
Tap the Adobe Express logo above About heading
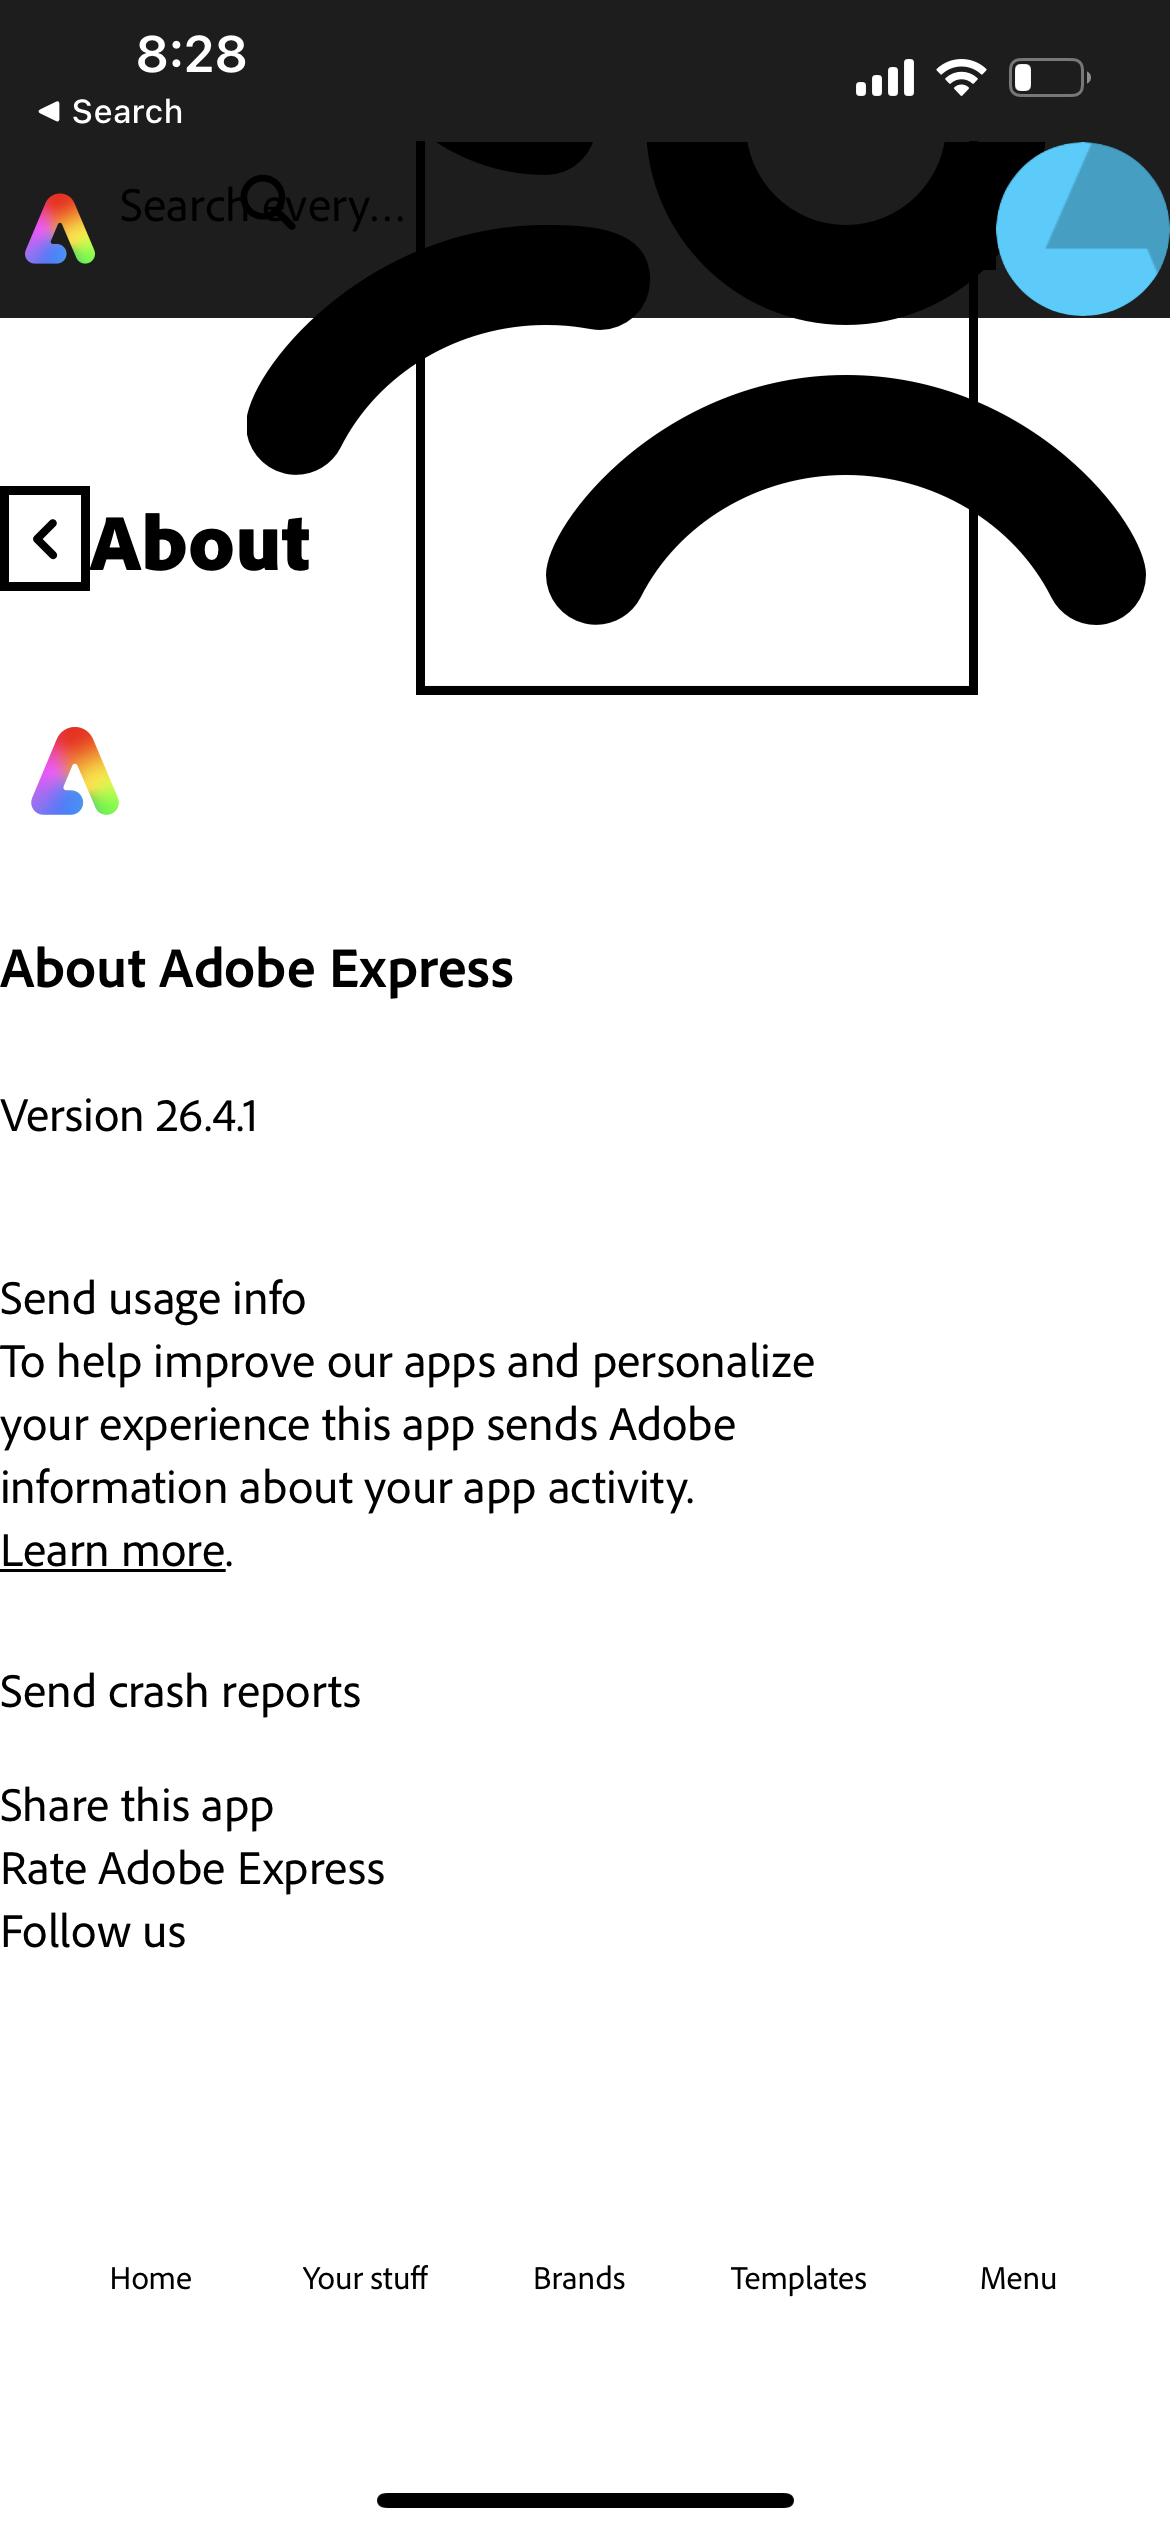pos(75,771)
